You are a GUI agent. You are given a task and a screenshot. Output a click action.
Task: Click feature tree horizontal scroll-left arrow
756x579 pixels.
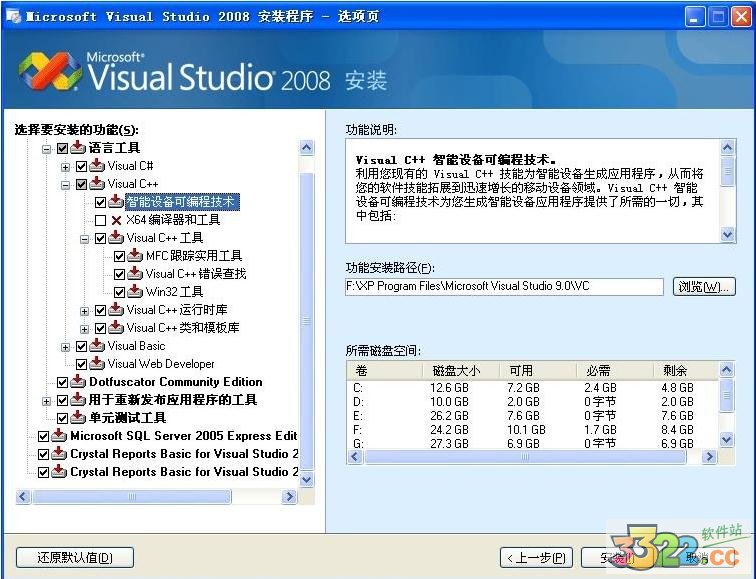(24, 497)
